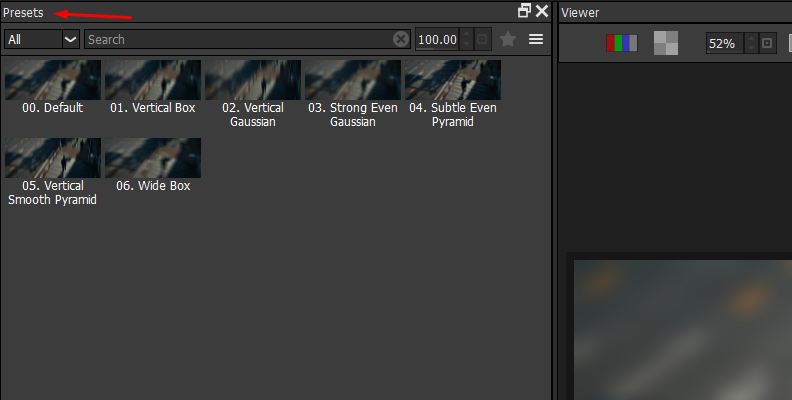Undock the Presets panel
The width and height of the screenshot is (792, 400).
click(525, 11)
